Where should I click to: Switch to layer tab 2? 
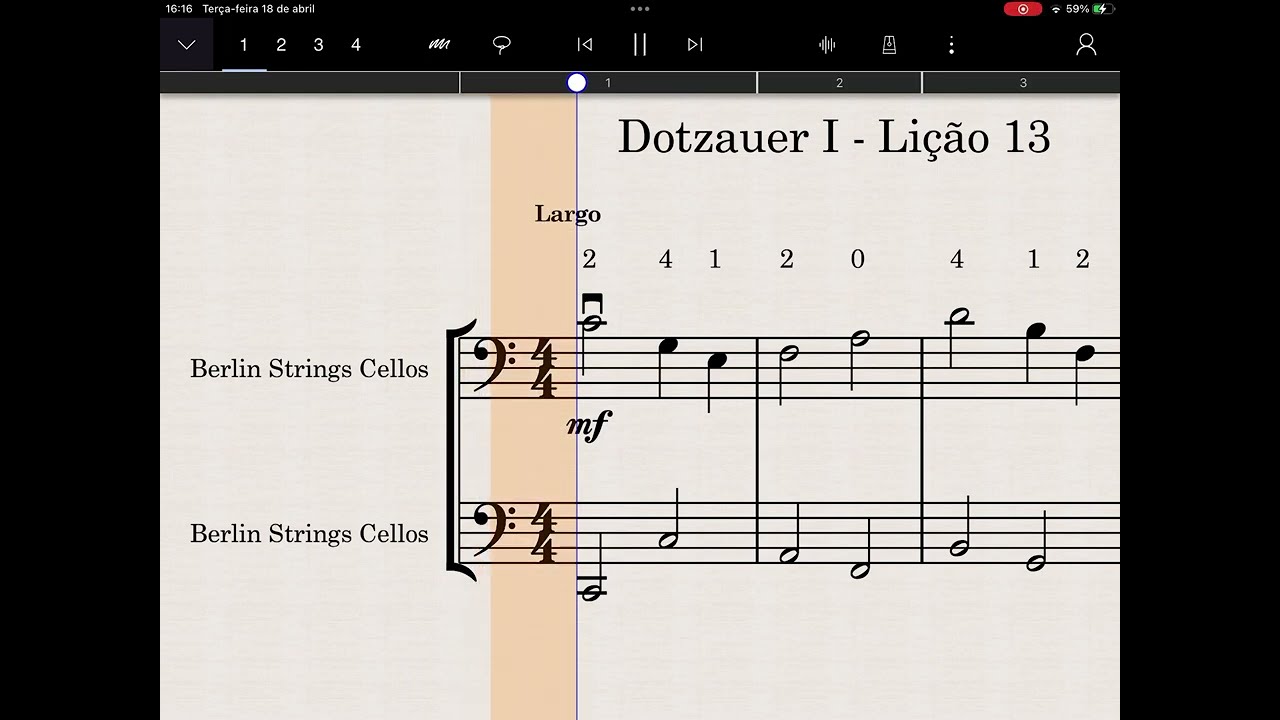pyautogui.click(x=281, y=45)
